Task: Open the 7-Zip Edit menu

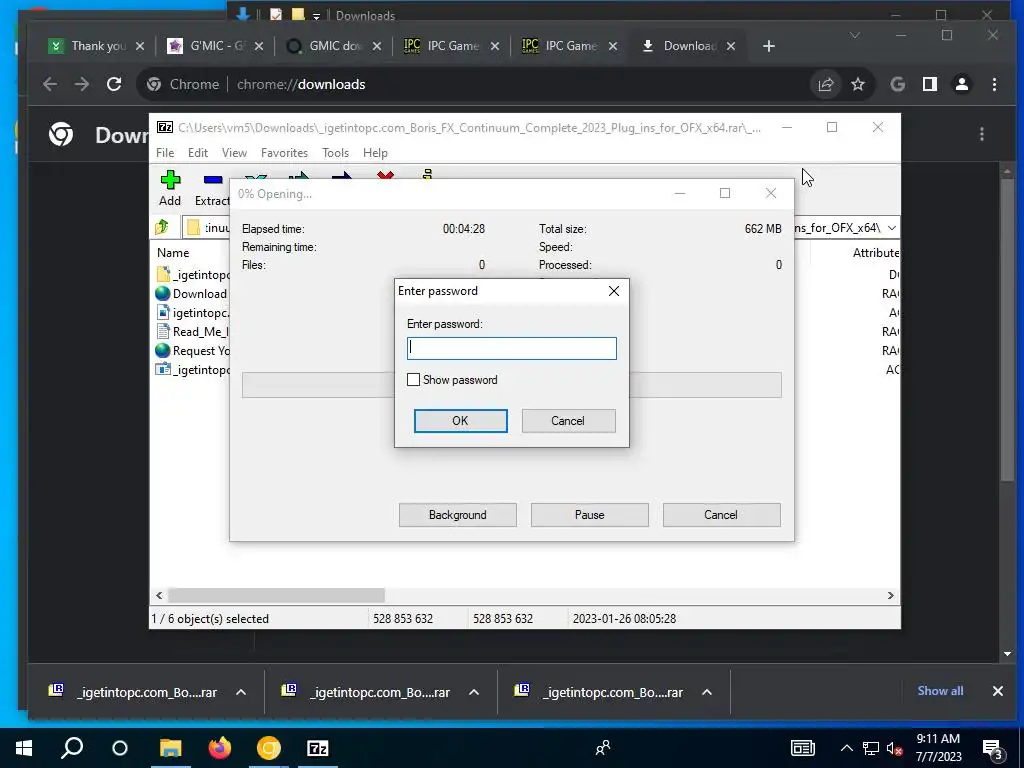Action: point(198,152)
